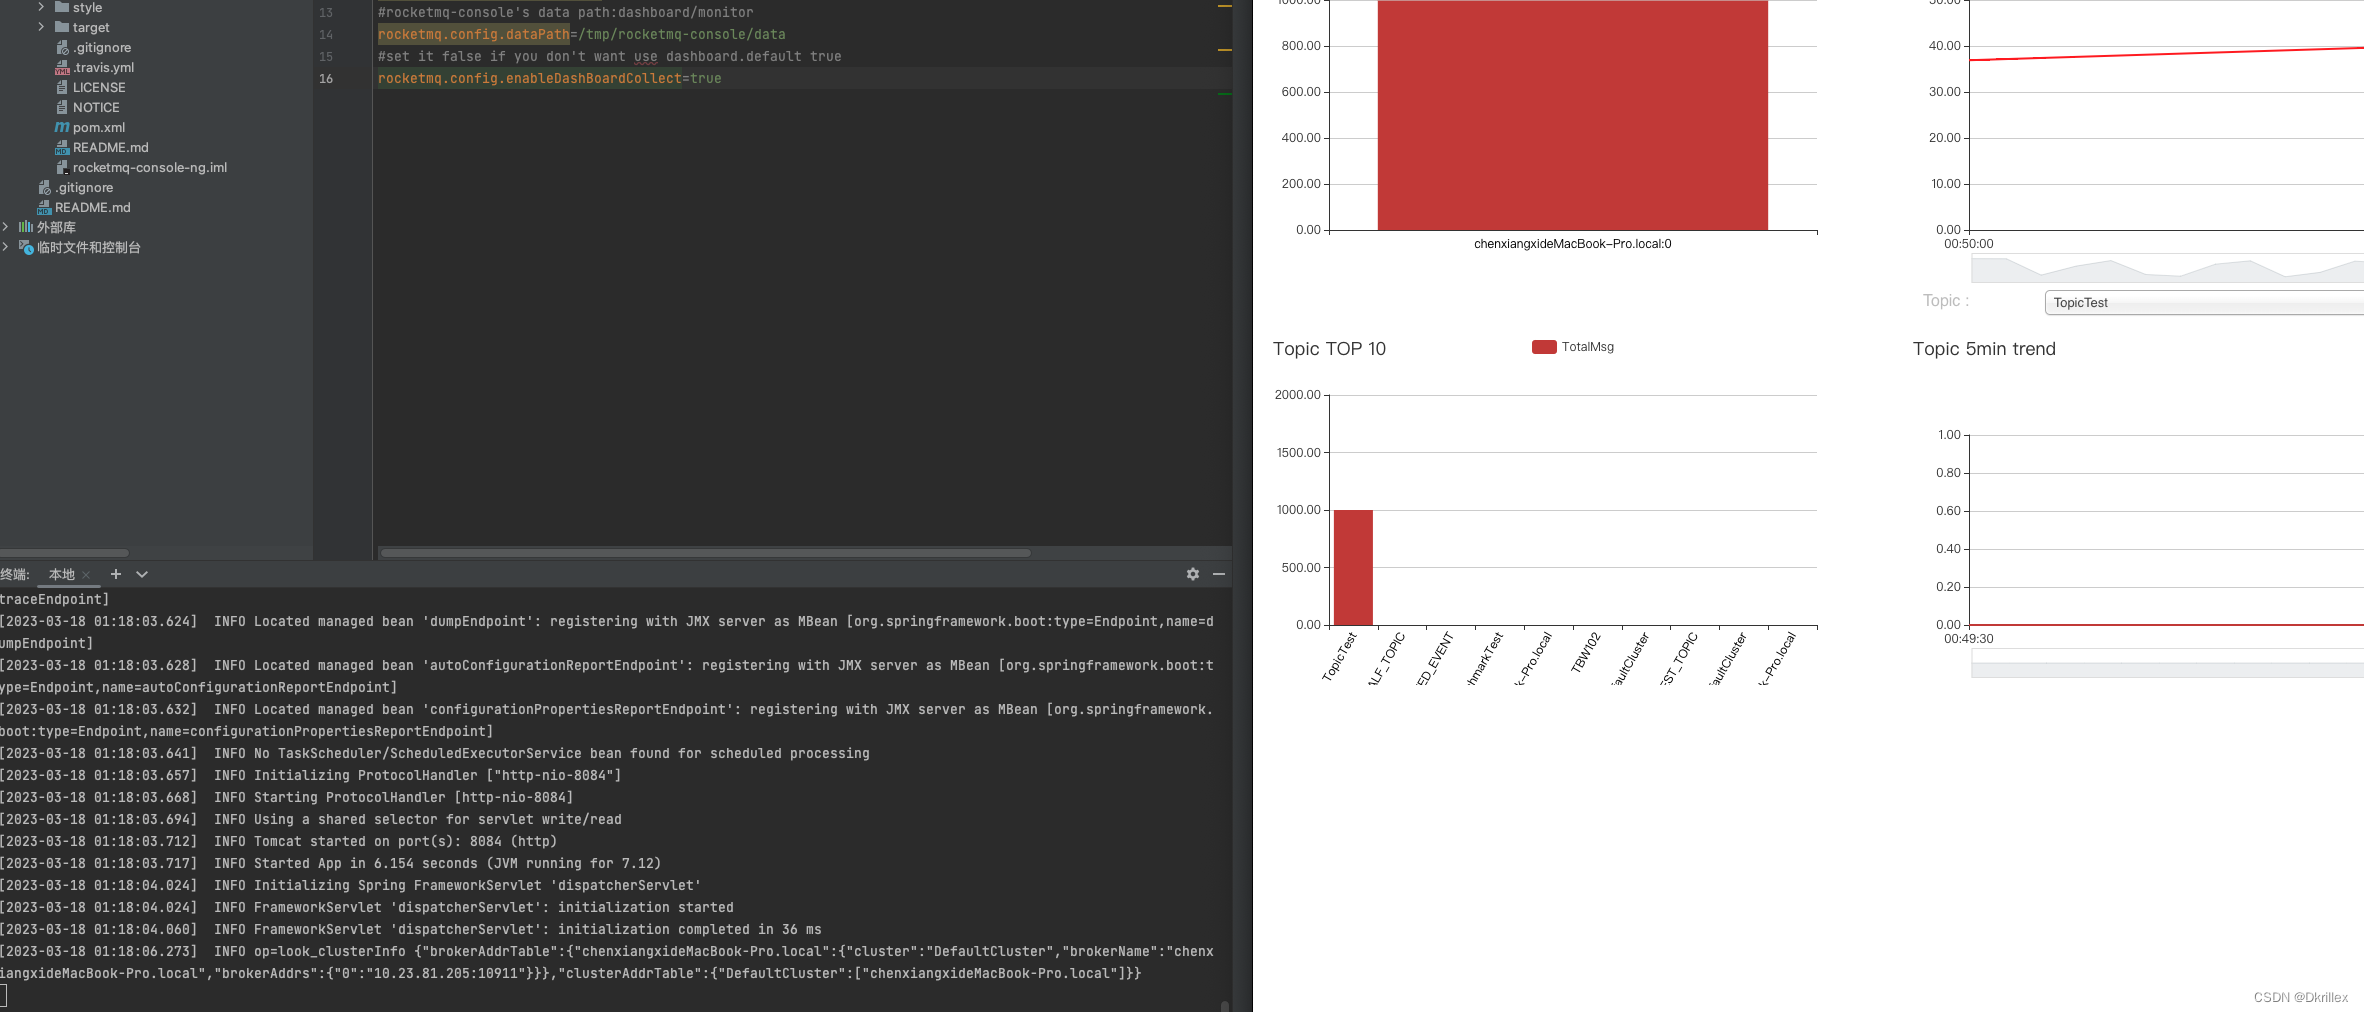Click the external libraries bar icon

point(26,227)
